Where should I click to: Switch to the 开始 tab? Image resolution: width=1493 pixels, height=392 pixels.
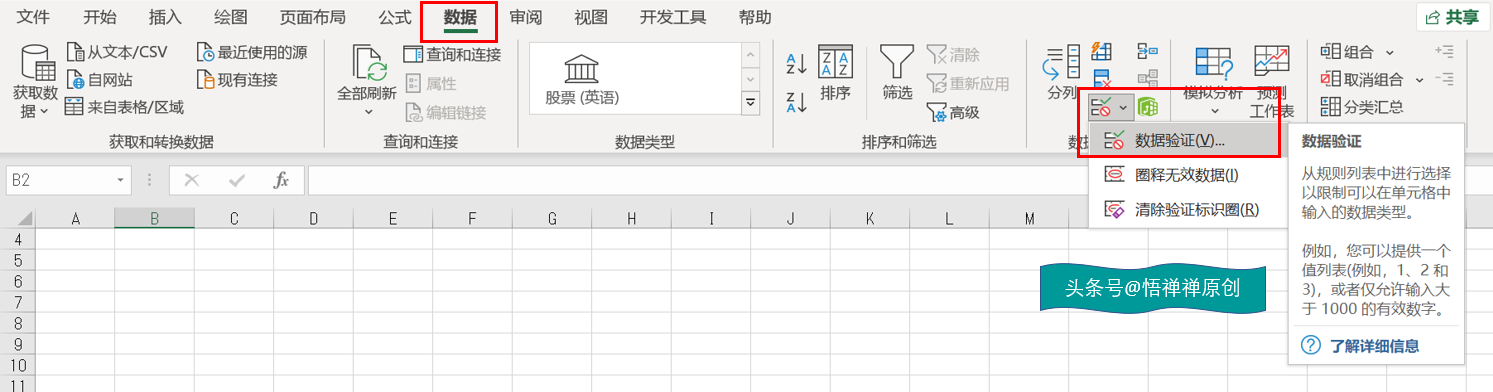99,17
